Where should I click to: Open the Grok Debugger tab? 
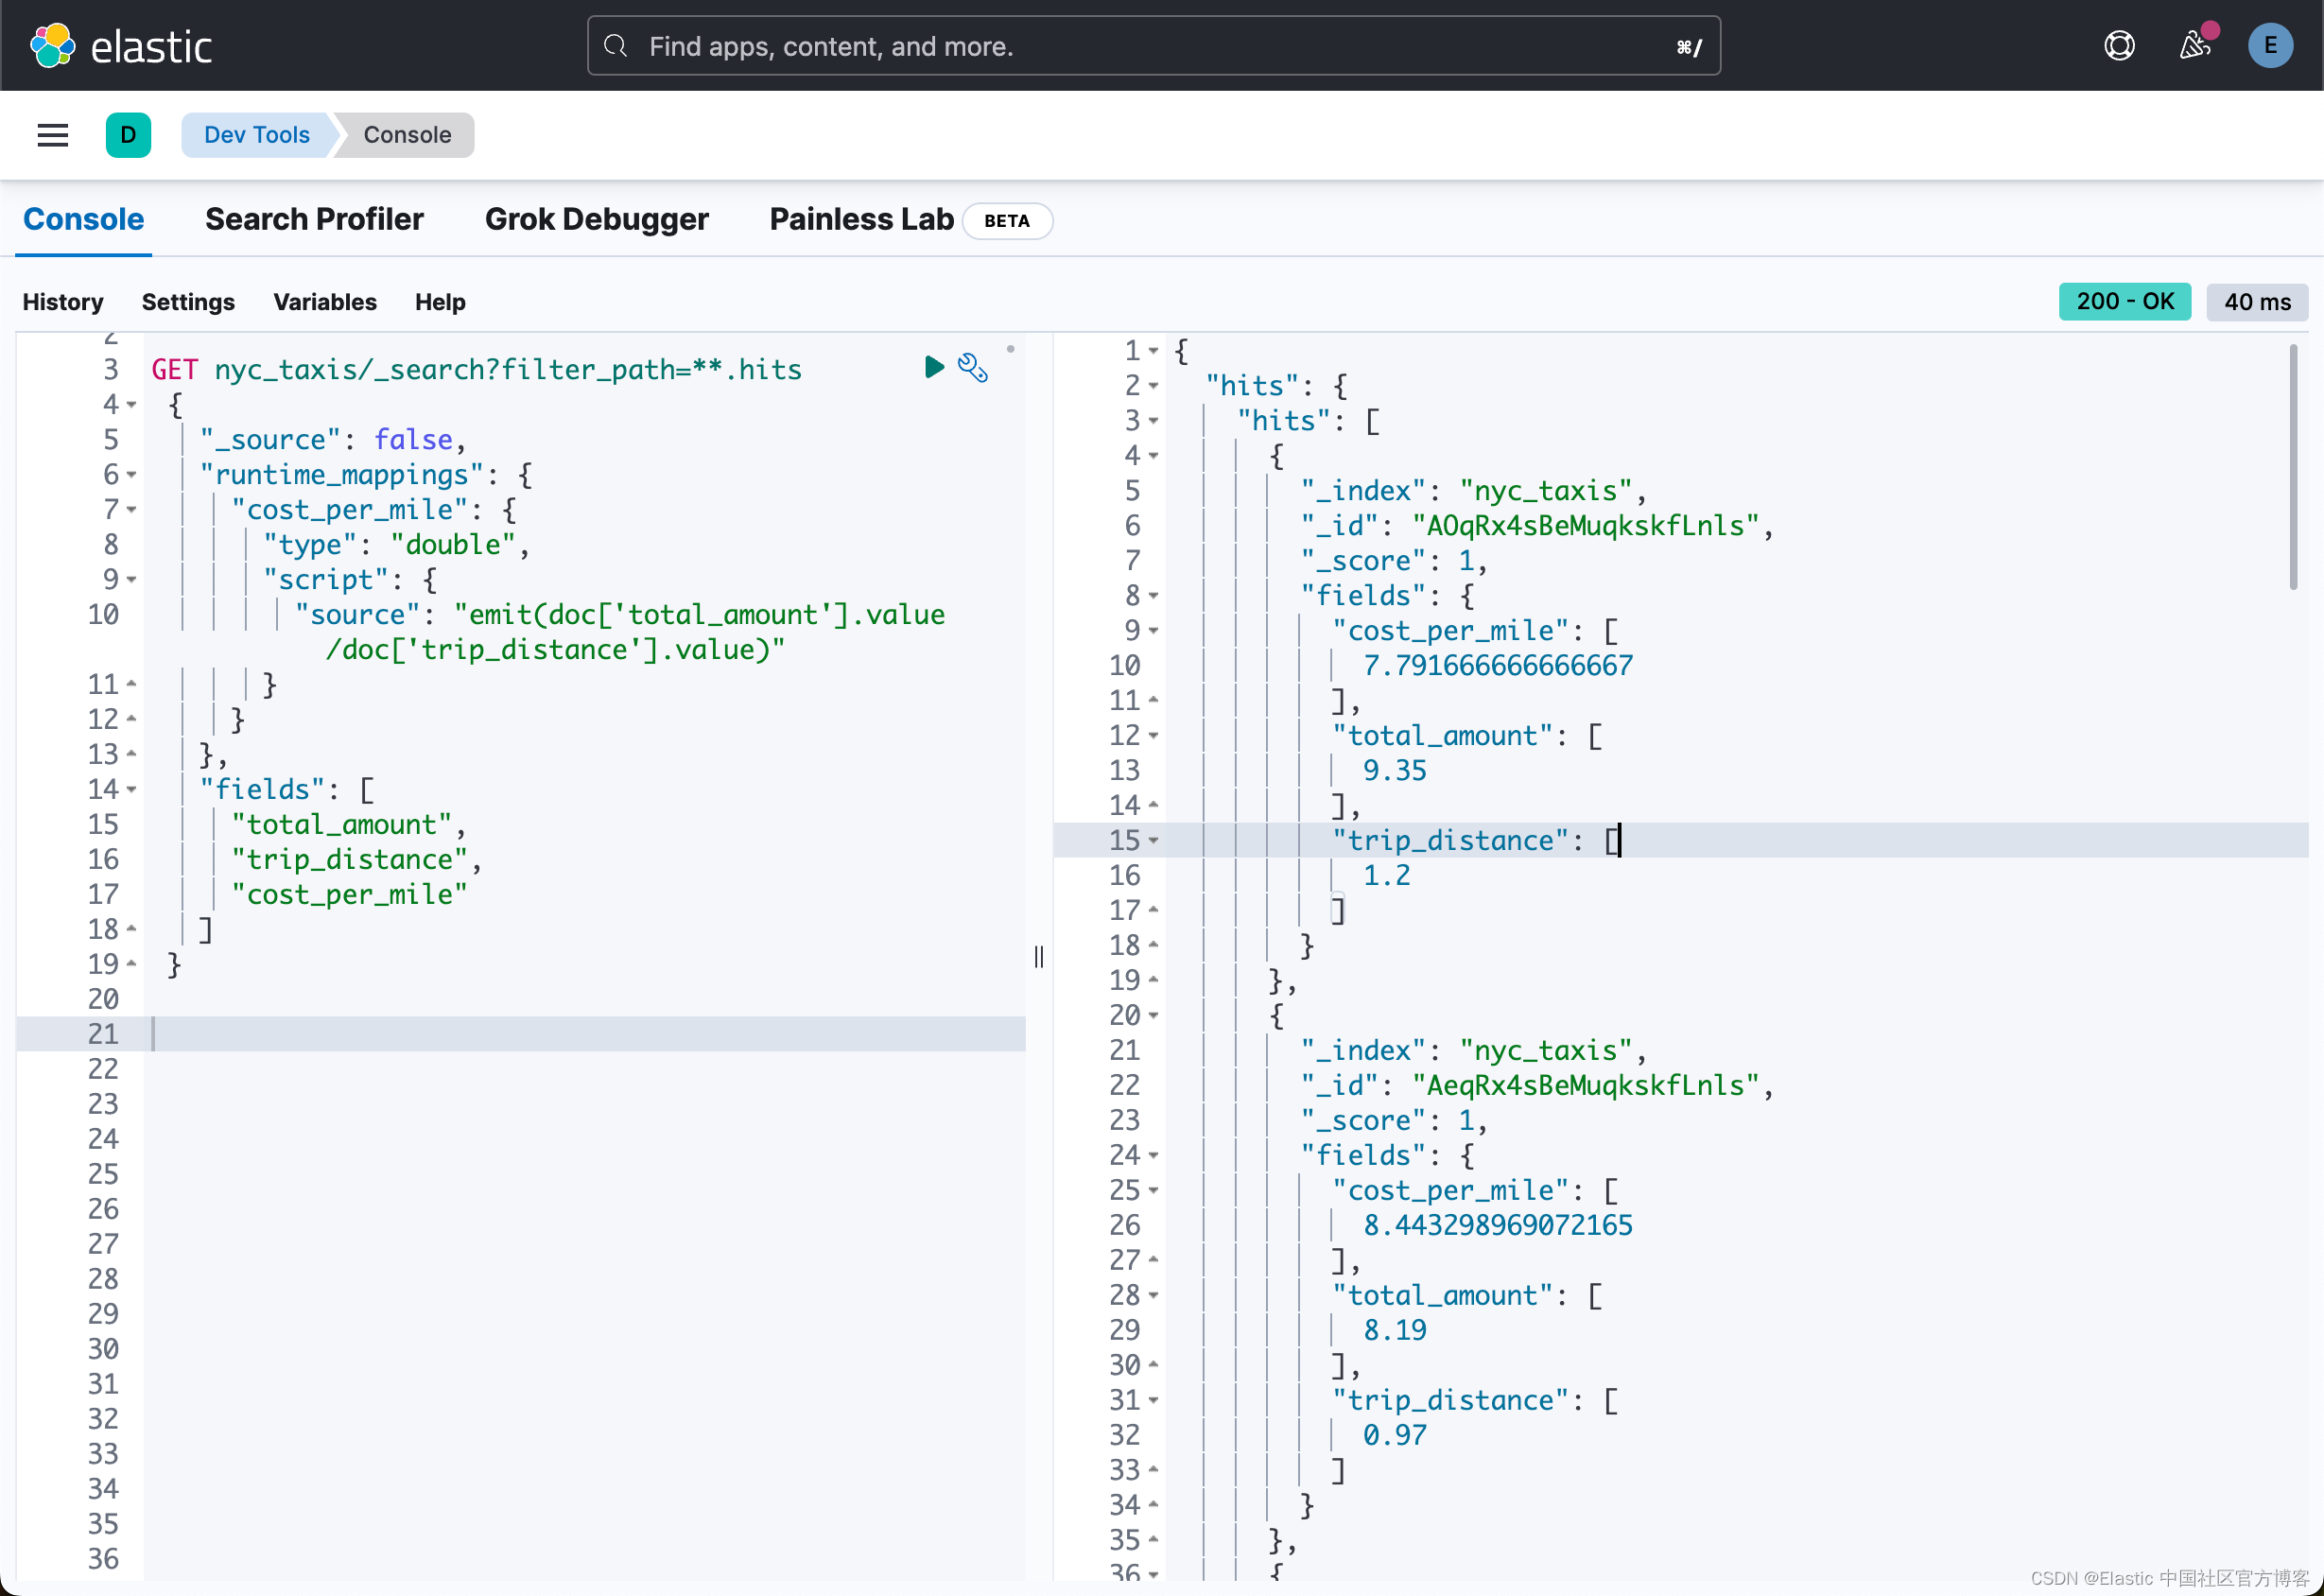597,219
